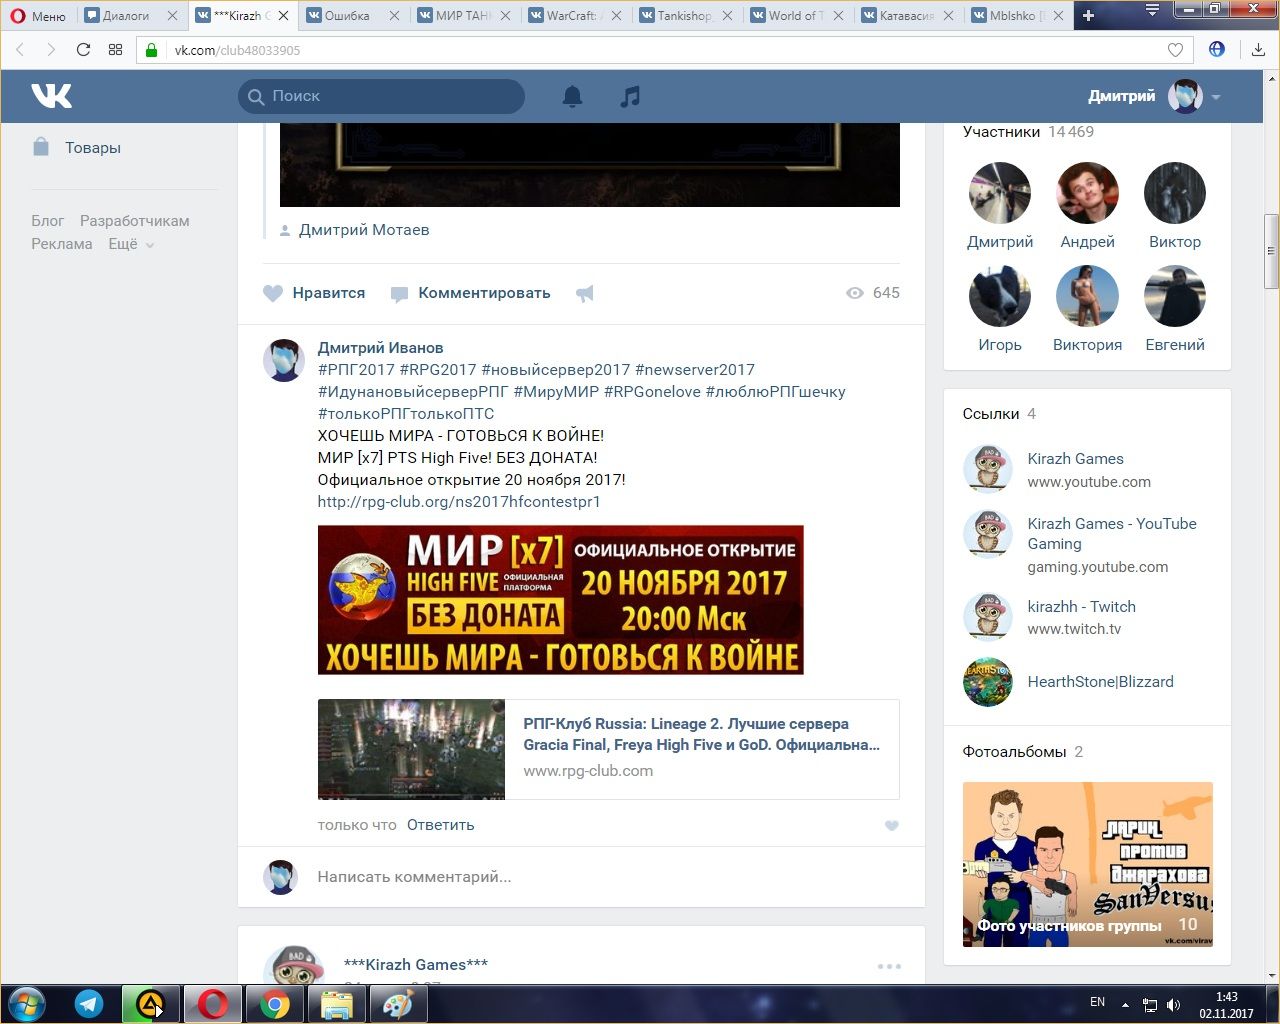
Task: Expand the Ещё footer menu
Action: click(x=131, y=244)
